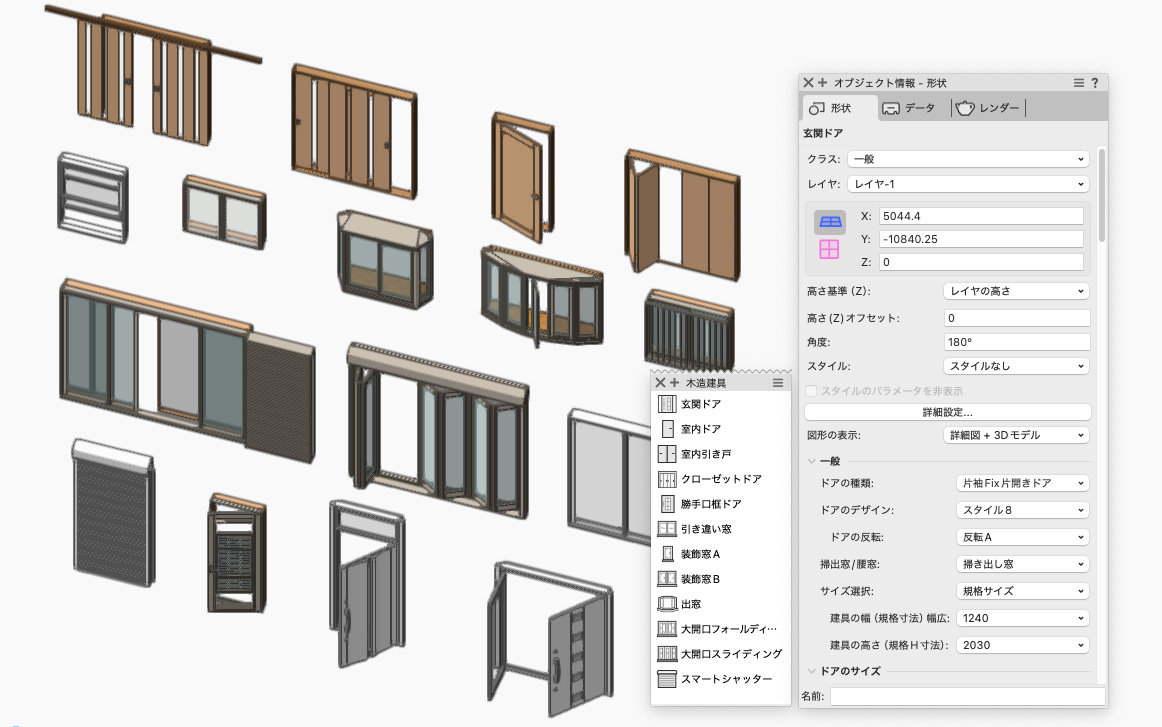
Task: Close the オブジェクト情報 palette
Action: [x=809, y=82]
